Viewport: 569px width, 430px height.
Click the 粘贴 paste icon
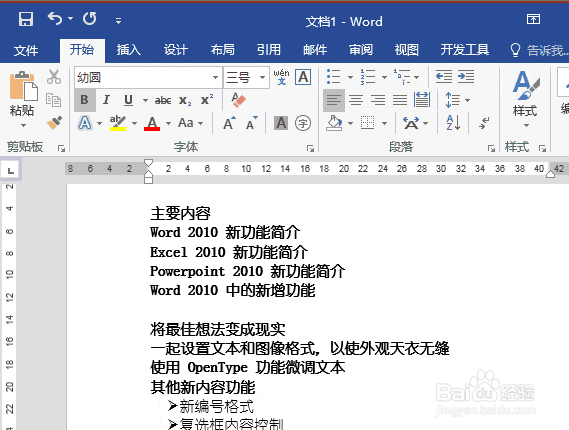point(23,86)
